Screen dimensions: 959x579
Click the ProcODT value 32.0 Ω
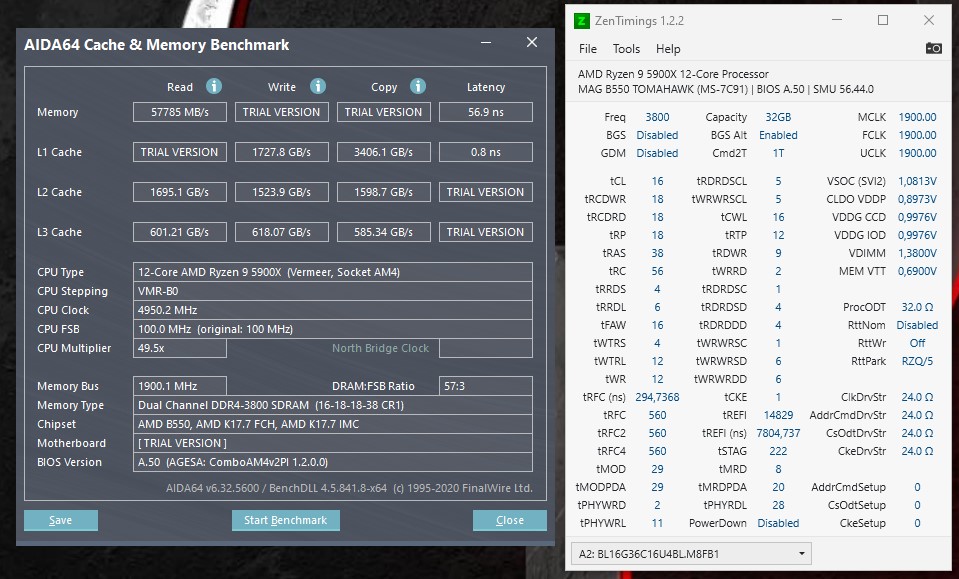pyautogui.click(x=917, y=307)
